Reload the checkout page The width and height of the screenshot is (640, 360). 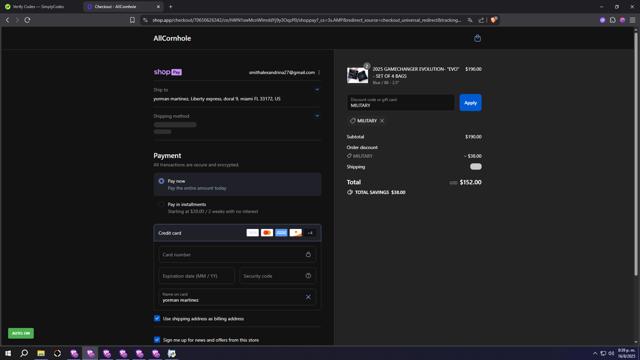[27, 20]
